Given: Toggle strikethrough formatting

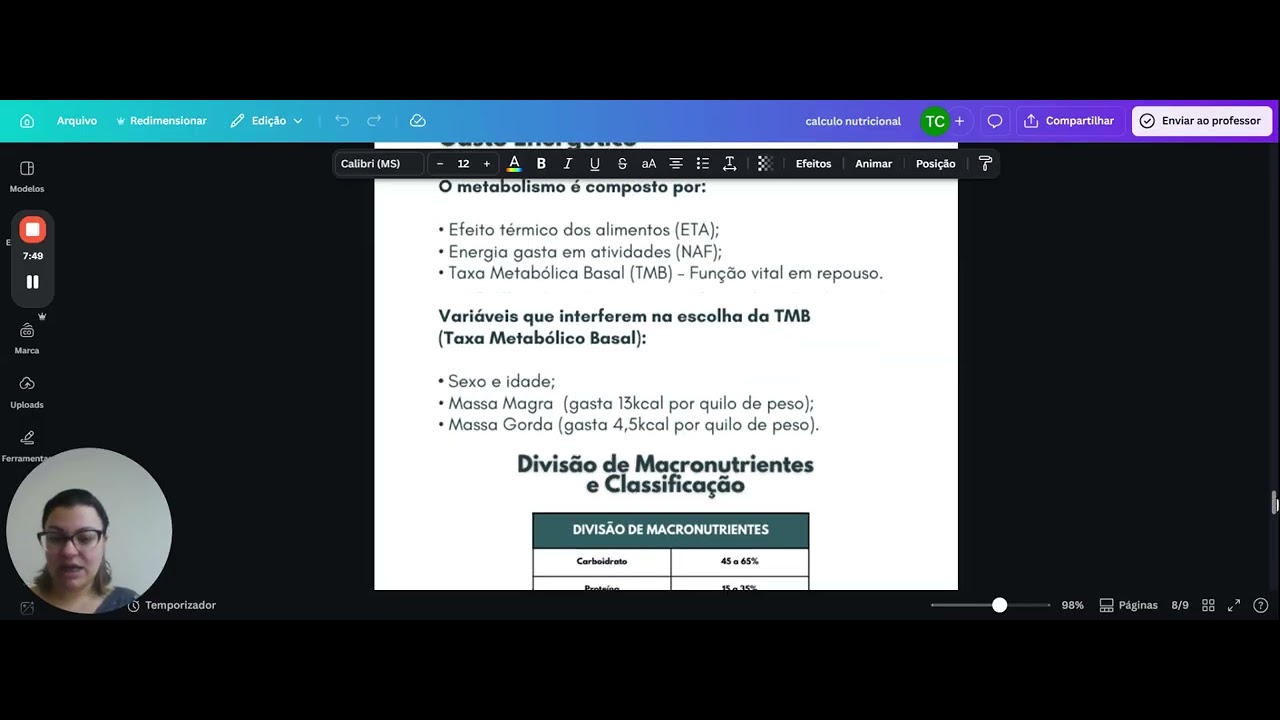Looking at the screenshot, I should 622,164.
